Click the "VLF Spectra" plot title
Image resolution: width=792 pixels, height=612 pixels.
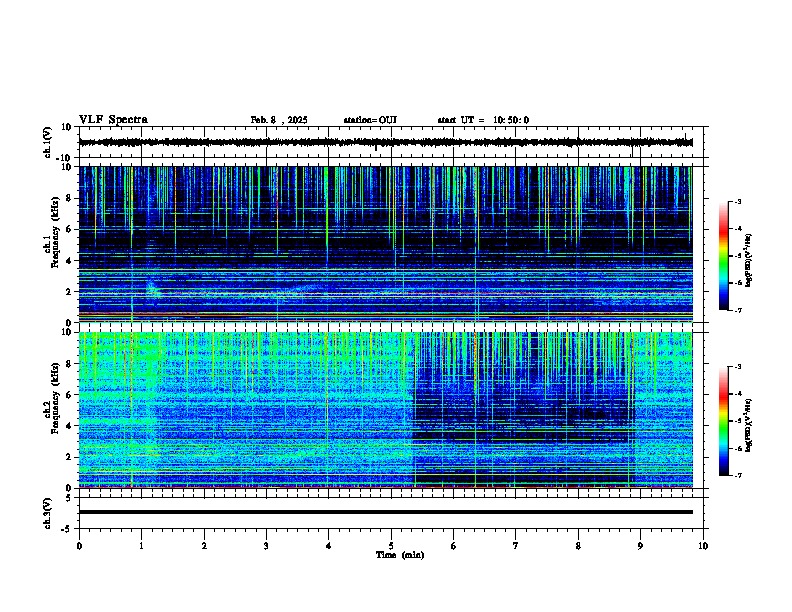(x=113, y=120)
